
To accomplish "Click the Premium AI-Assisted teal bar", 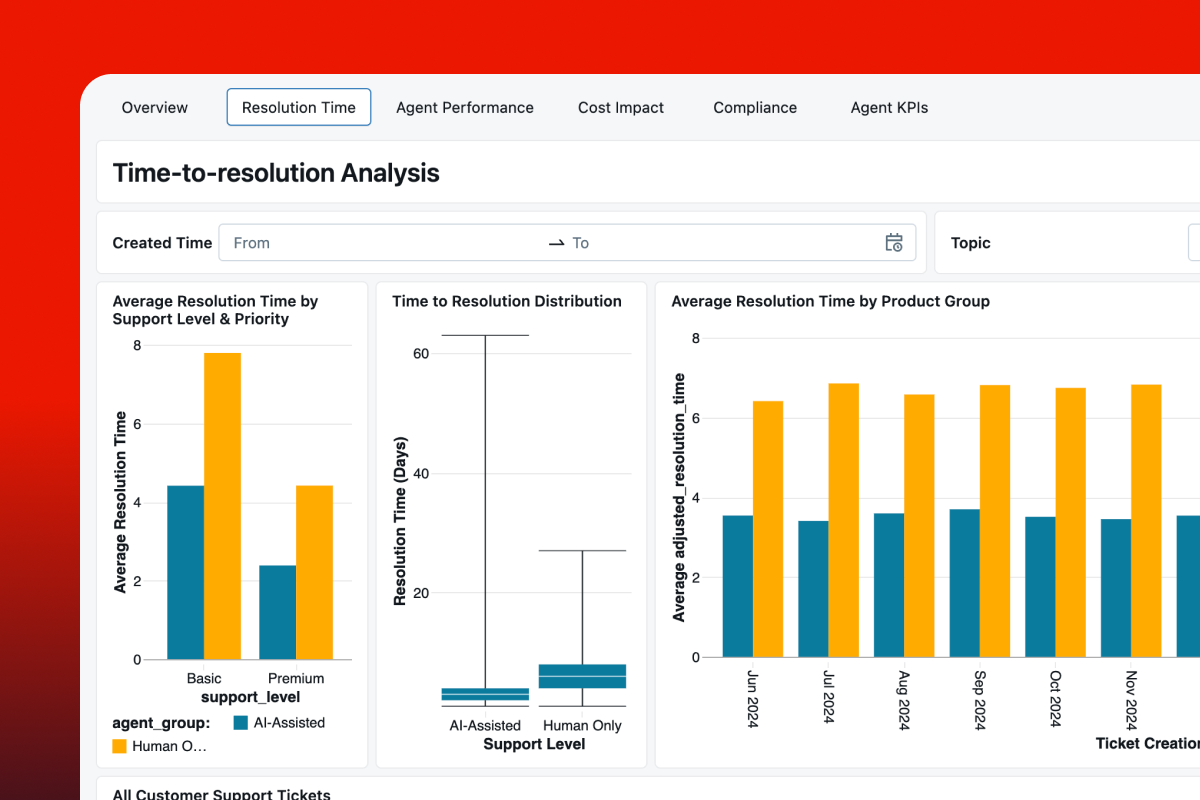I will pos(277,612).
